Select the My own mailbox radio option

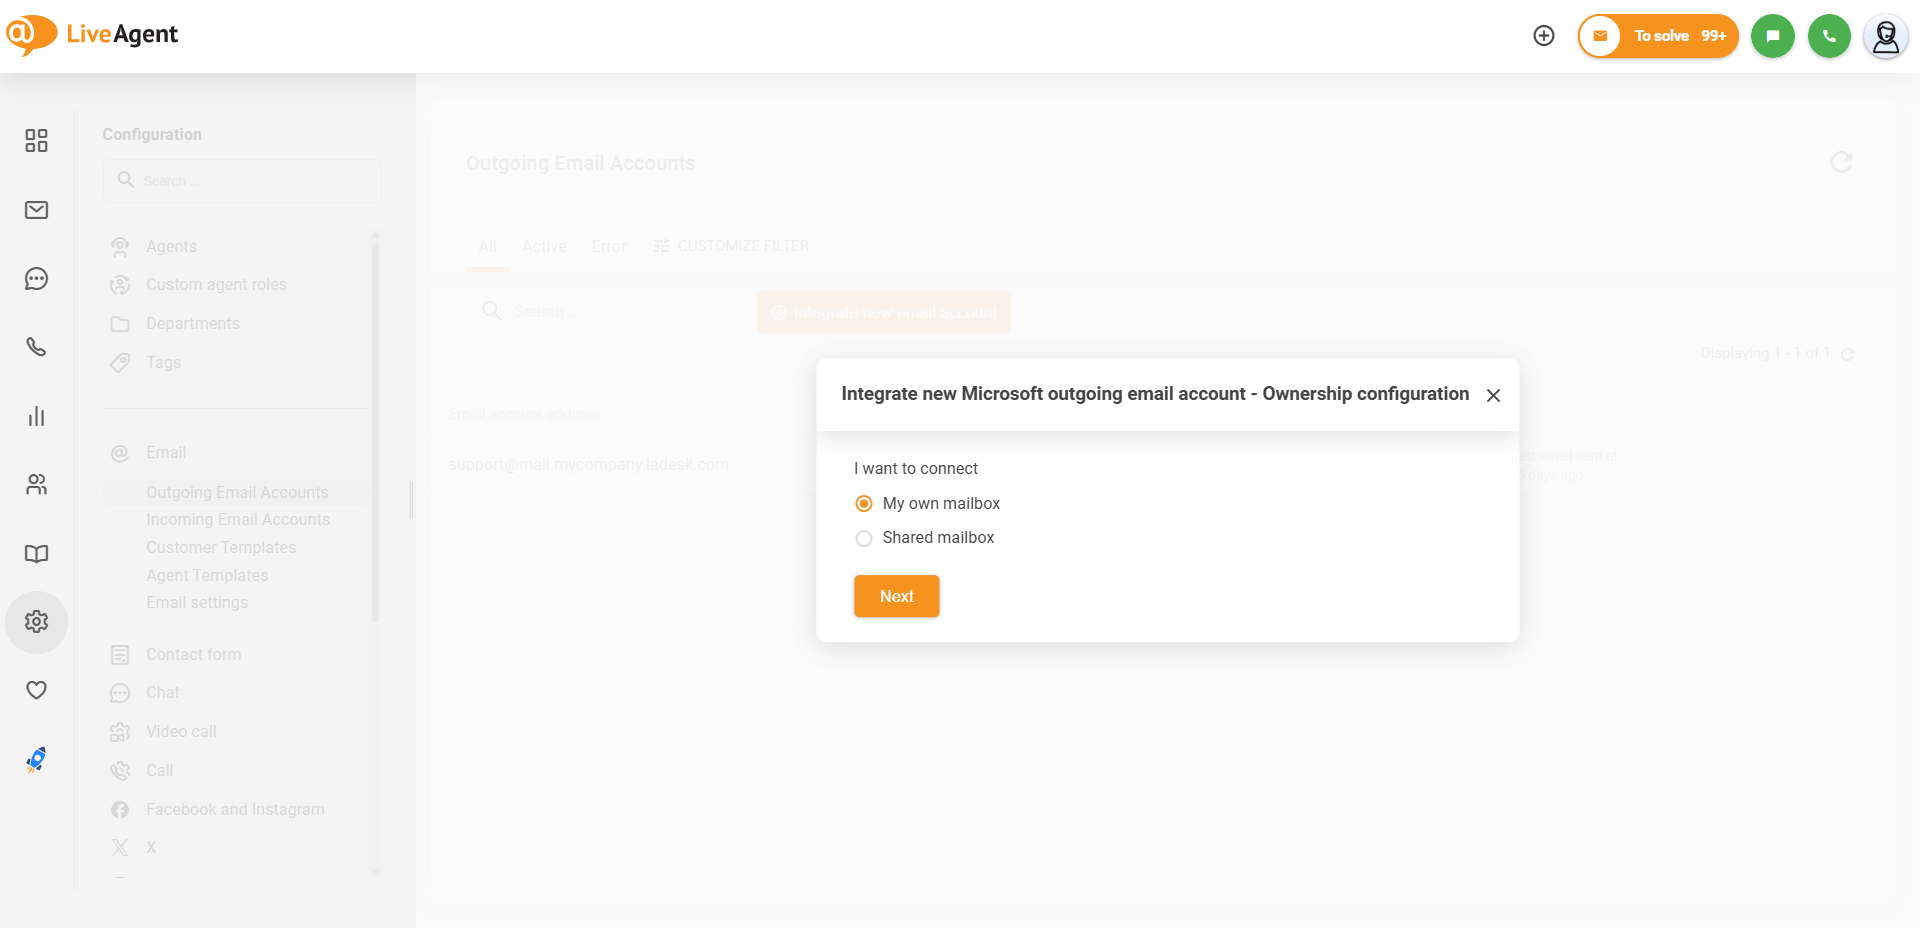coord(864,504)
